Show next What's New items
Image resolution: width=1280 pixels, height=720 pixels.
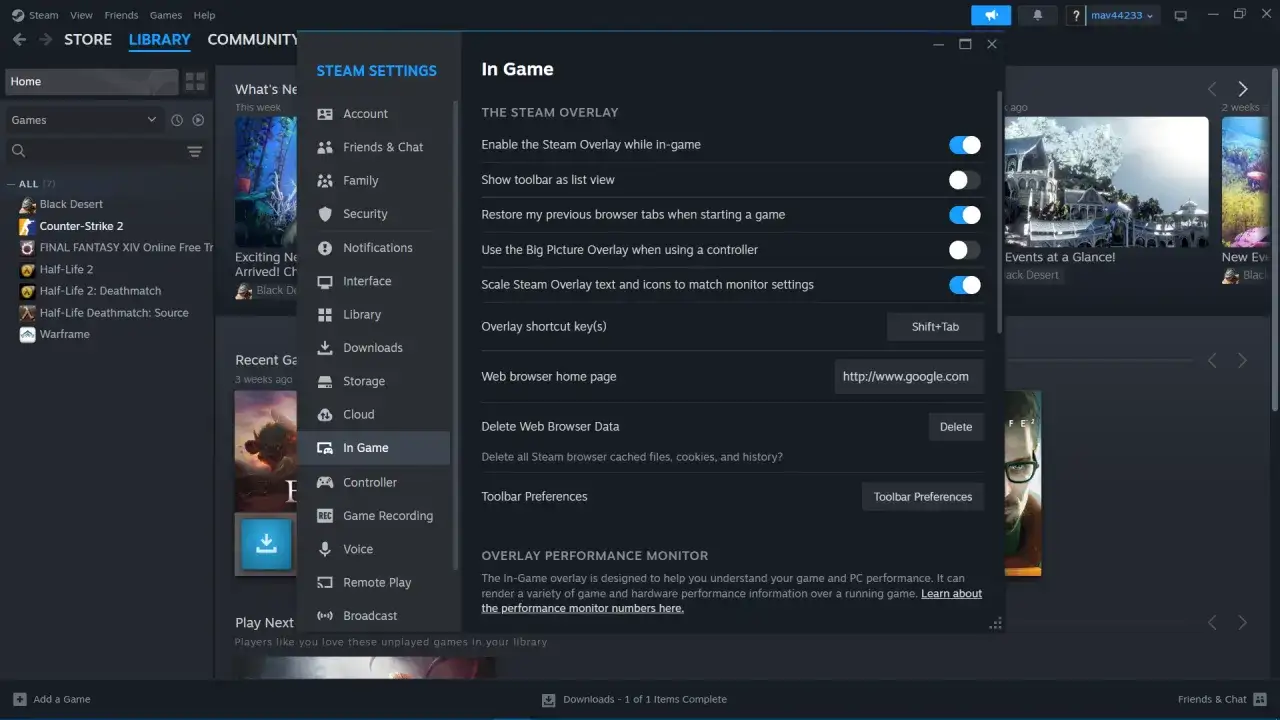point(1243,89)
